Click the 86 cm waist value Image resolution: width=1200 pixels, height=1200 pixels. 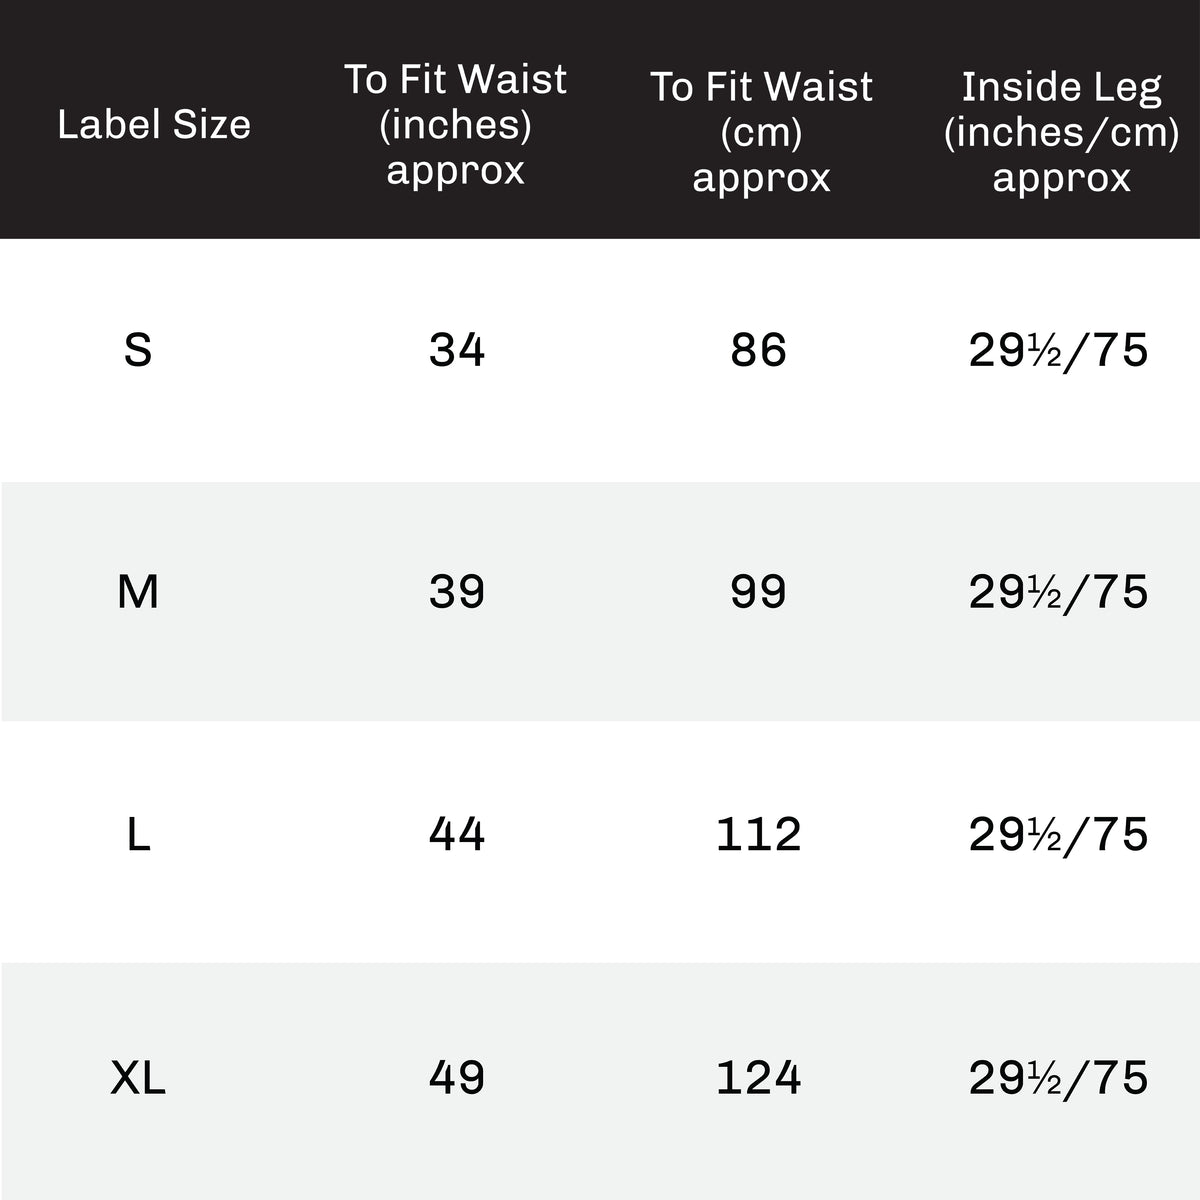(x=759, y=351)
